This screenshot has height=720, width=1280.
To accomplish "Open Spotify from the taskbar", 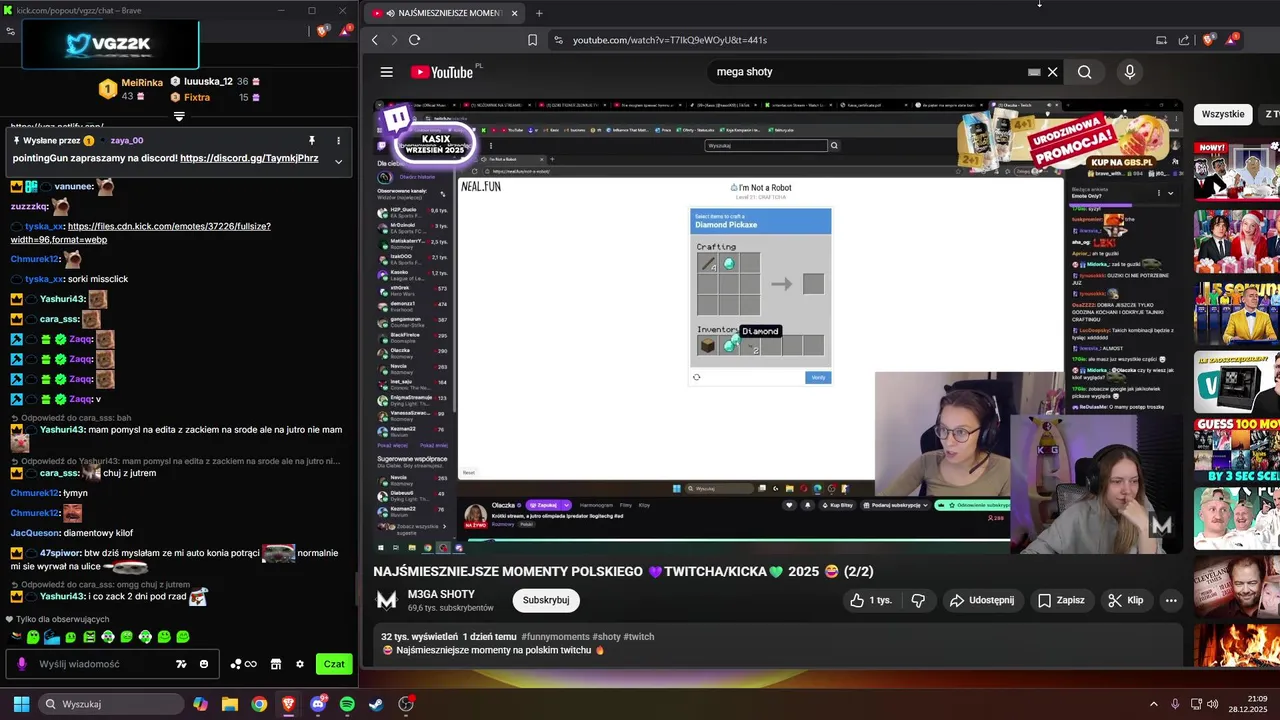I will (347, 704).
